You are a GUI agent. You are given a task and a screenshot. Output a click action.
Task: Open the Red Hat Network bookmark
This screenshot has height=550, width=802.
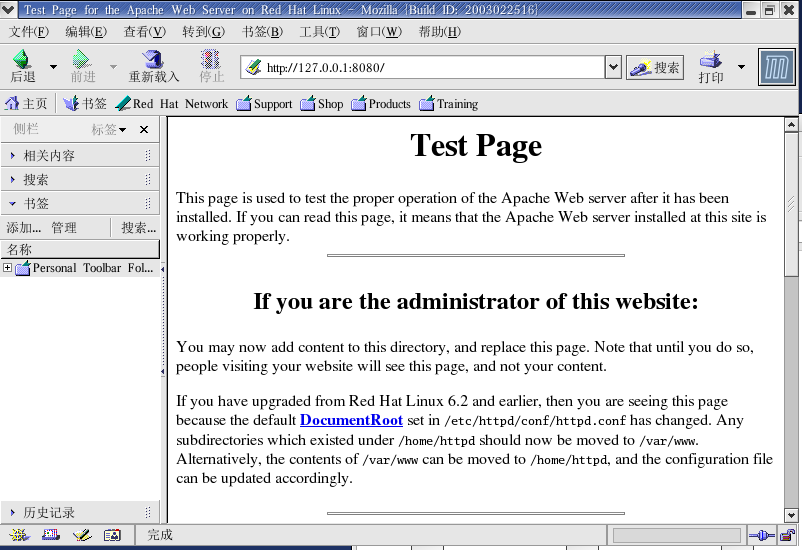coord(171,104)
